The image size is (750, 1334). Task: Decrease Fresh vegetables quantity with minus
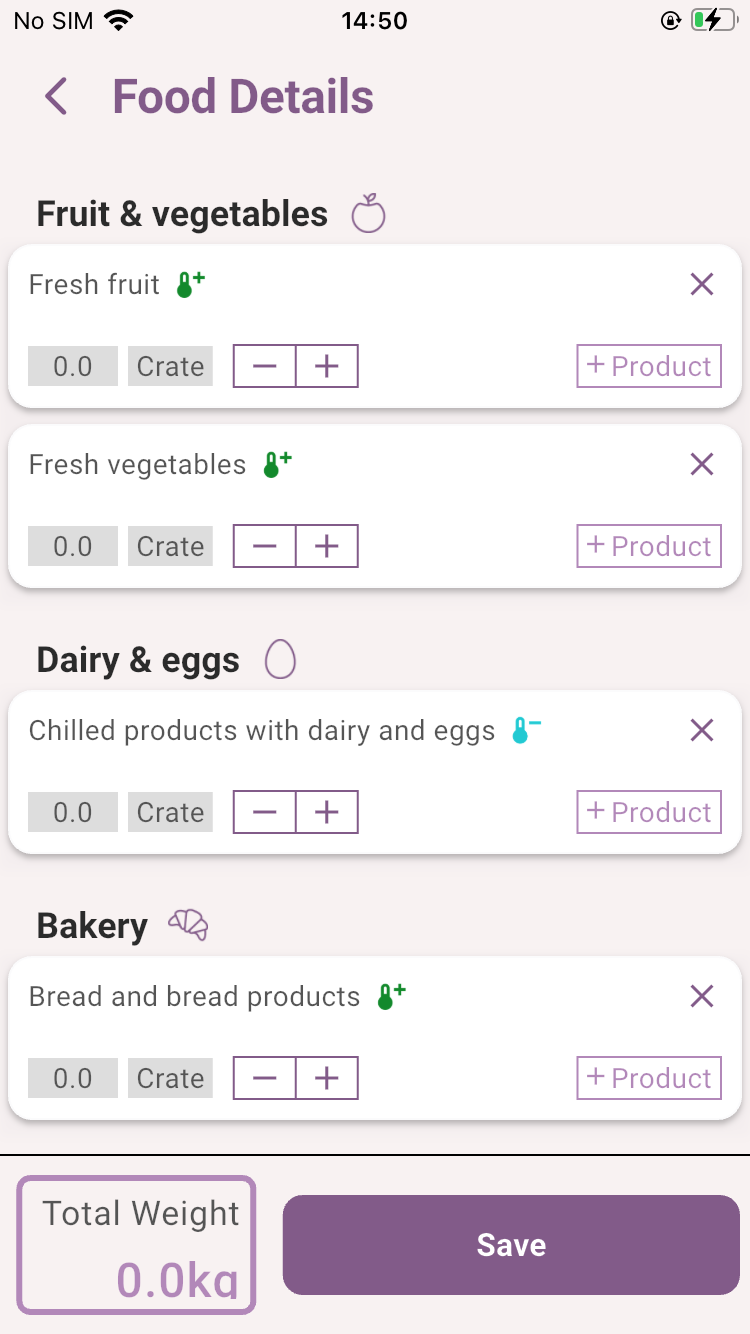(x=265, y=547)
